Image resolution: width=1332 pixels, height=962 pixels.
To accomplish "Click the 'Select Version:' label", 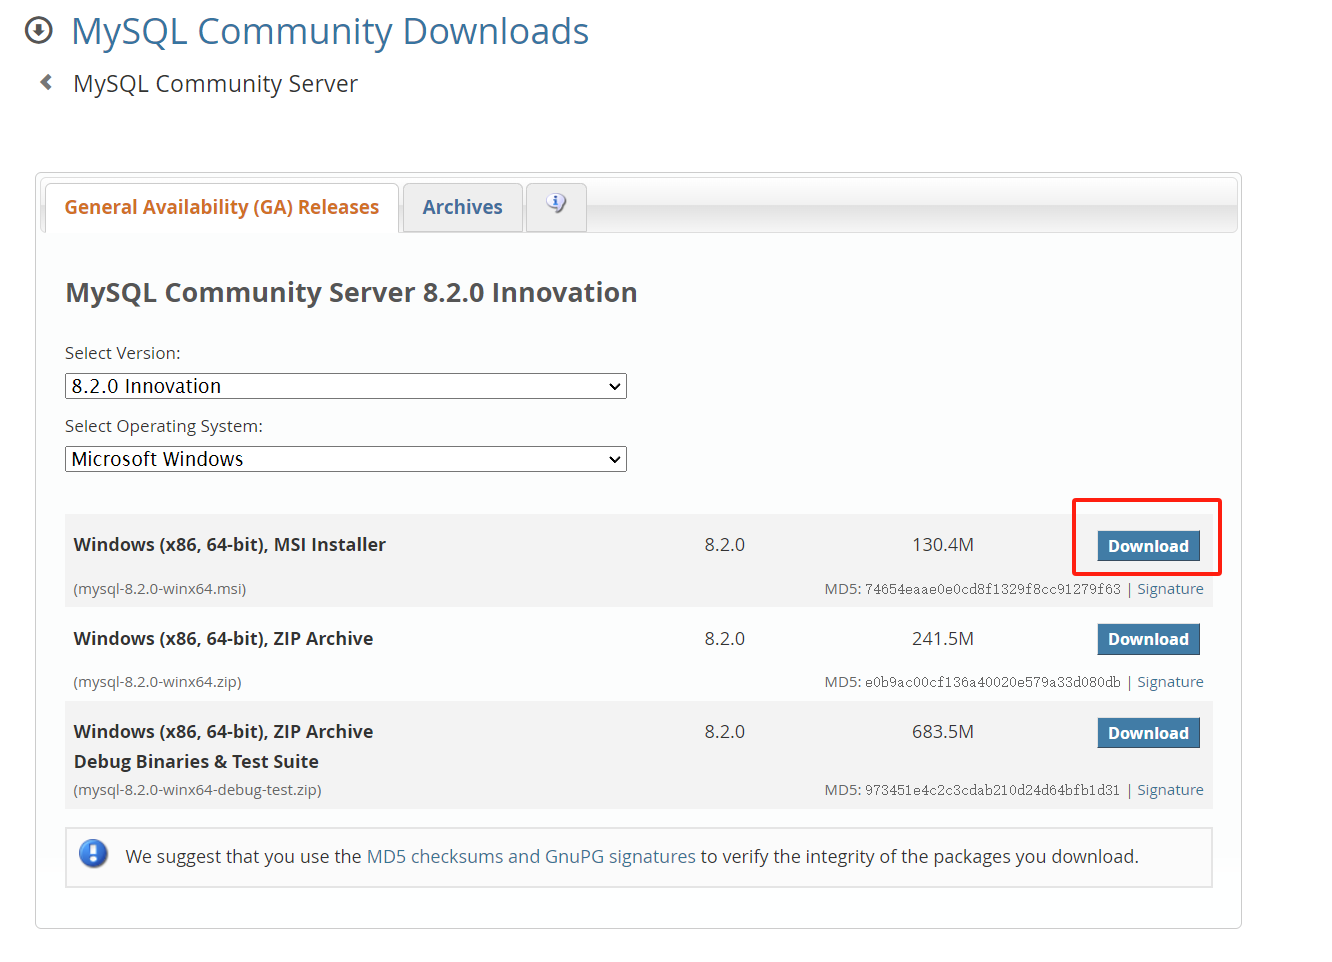I will [123, 353].
